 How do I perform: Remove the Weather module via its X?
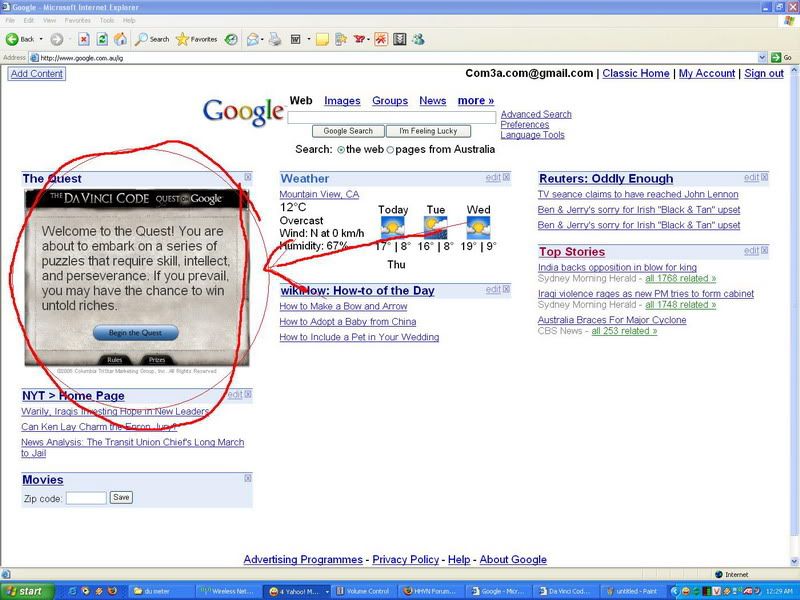[x=506, y=177]
